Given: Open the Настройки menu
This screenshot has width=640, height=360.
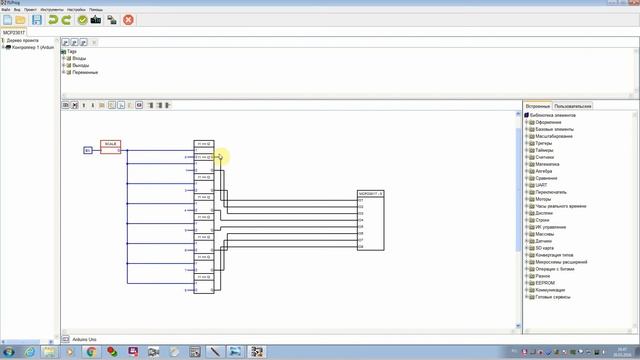Looking at the screenshot, I should coord(76,9).
